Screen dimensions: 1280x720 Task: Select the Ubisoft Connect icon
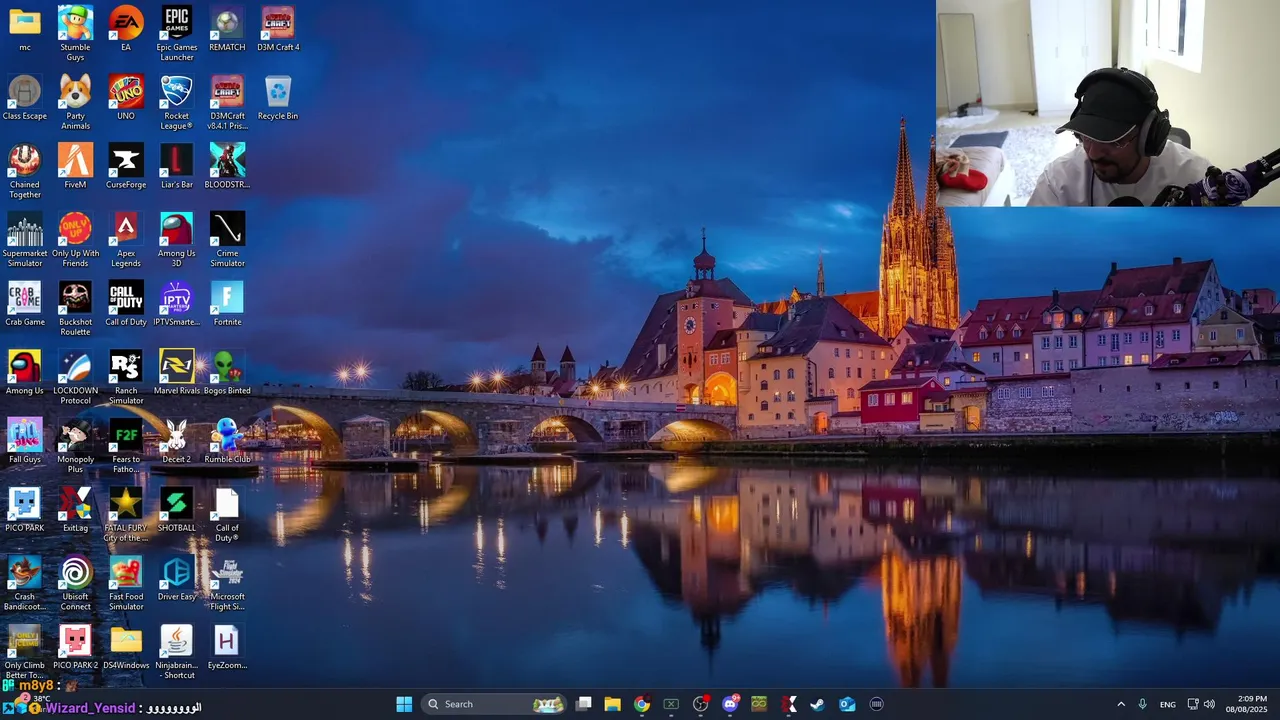pyautogui.click(x=75, y=583)
